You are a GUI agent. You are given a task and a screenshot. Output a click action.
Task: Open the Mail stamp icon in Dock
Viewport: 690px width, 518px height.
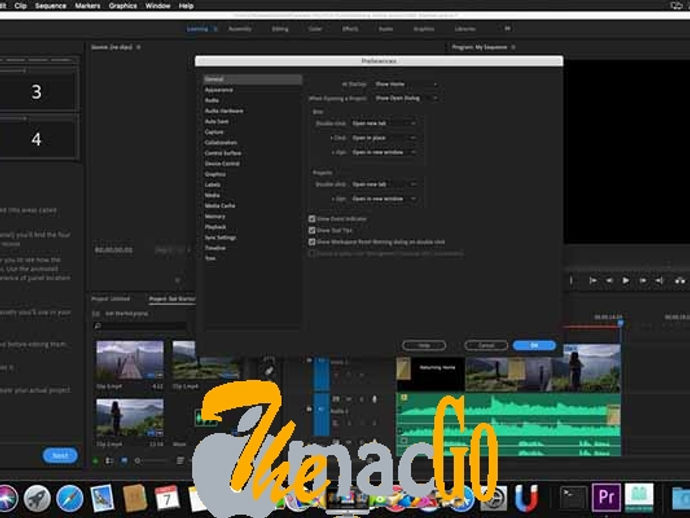click(x=102, y=498)
